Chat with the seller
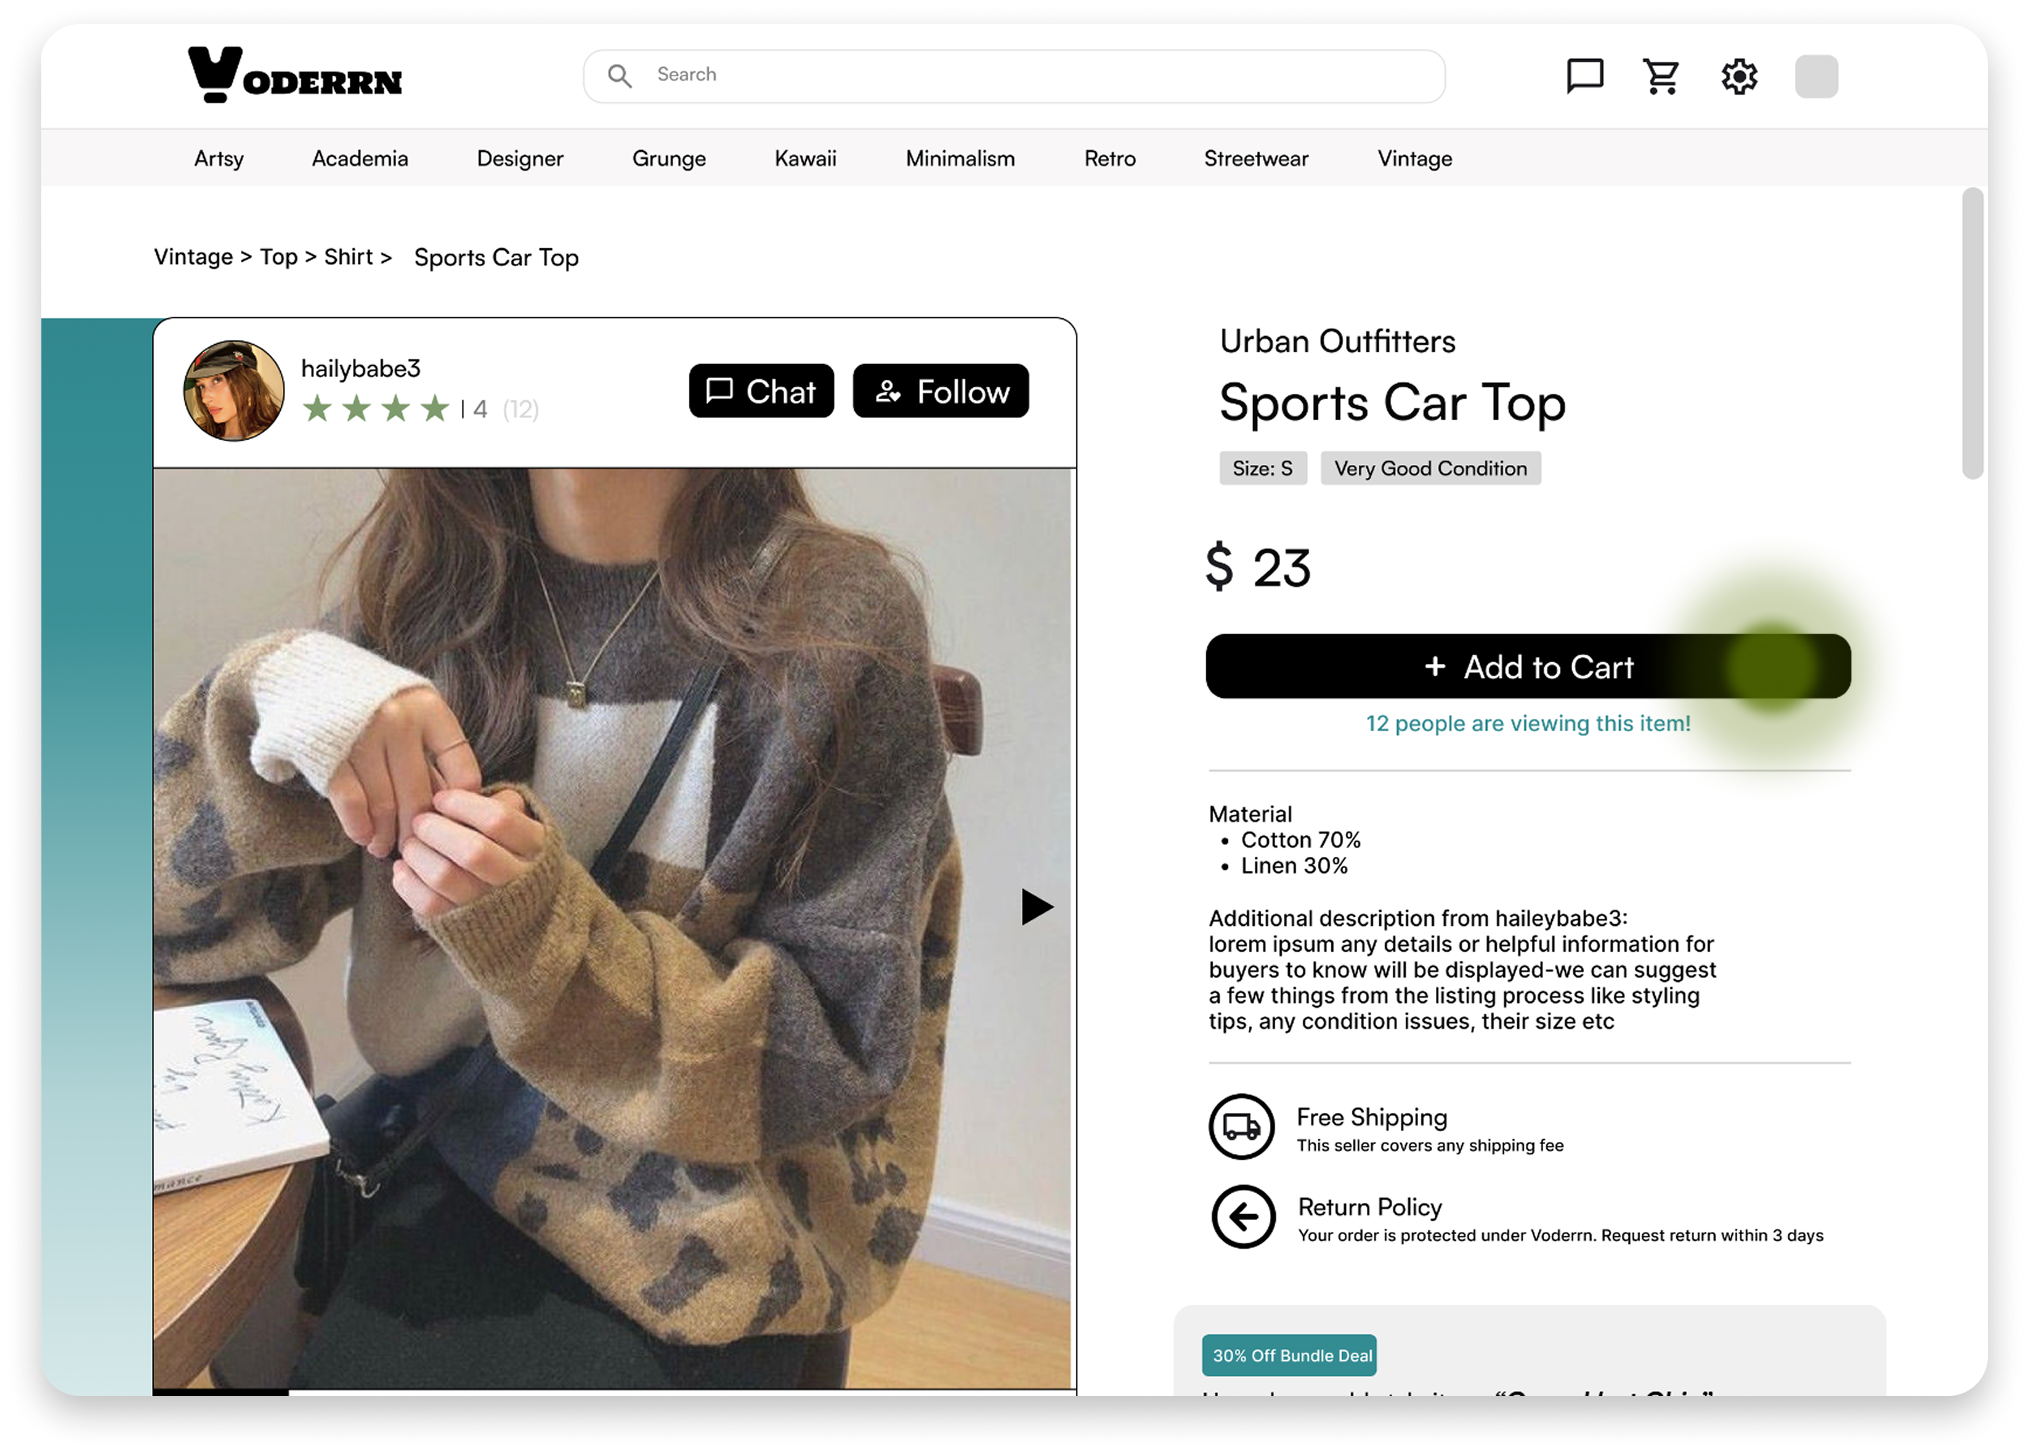 [x=761, y=391]
